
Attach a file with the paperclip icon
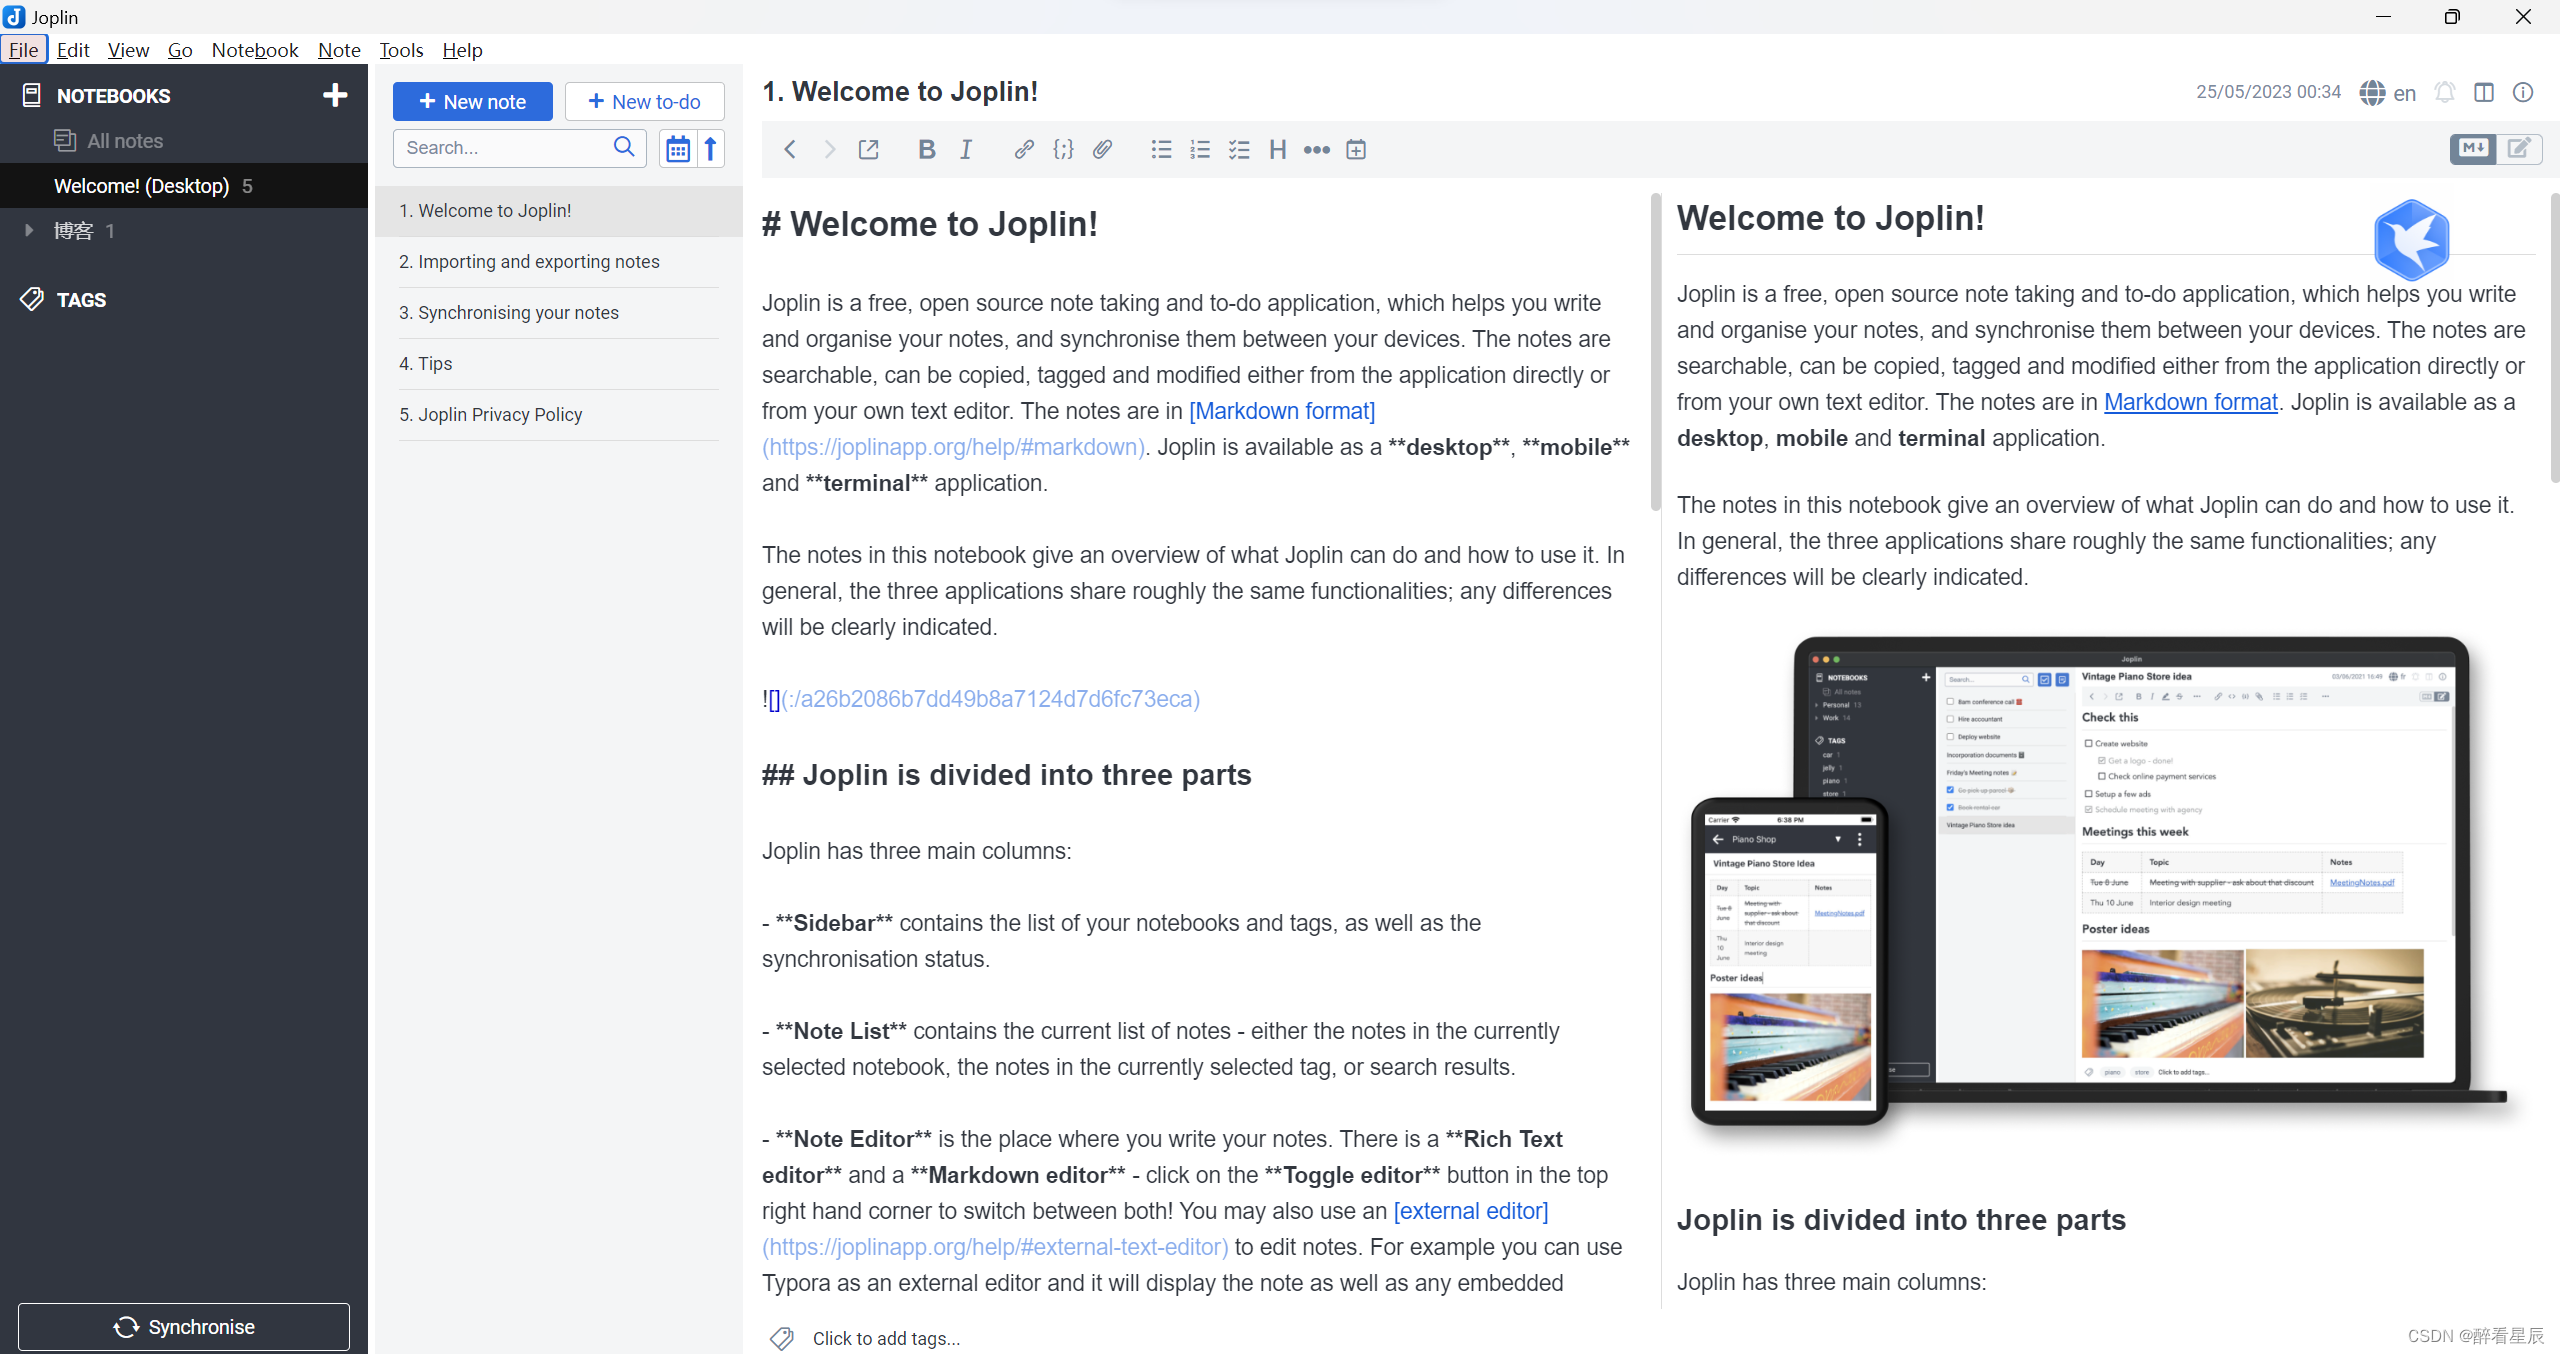tap(1102, 150)
